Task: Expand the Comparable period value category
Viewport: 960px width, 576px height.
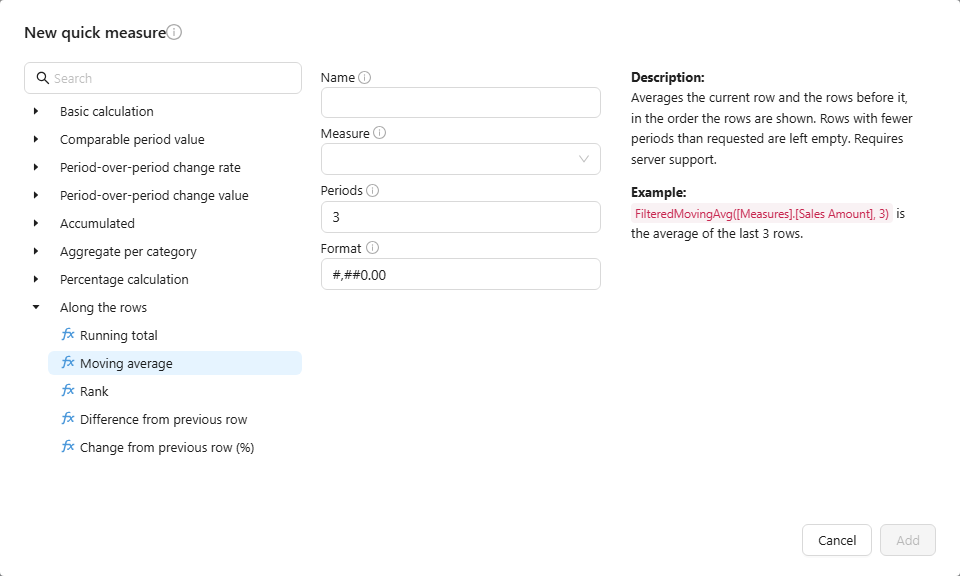Action: click(36, 140)
